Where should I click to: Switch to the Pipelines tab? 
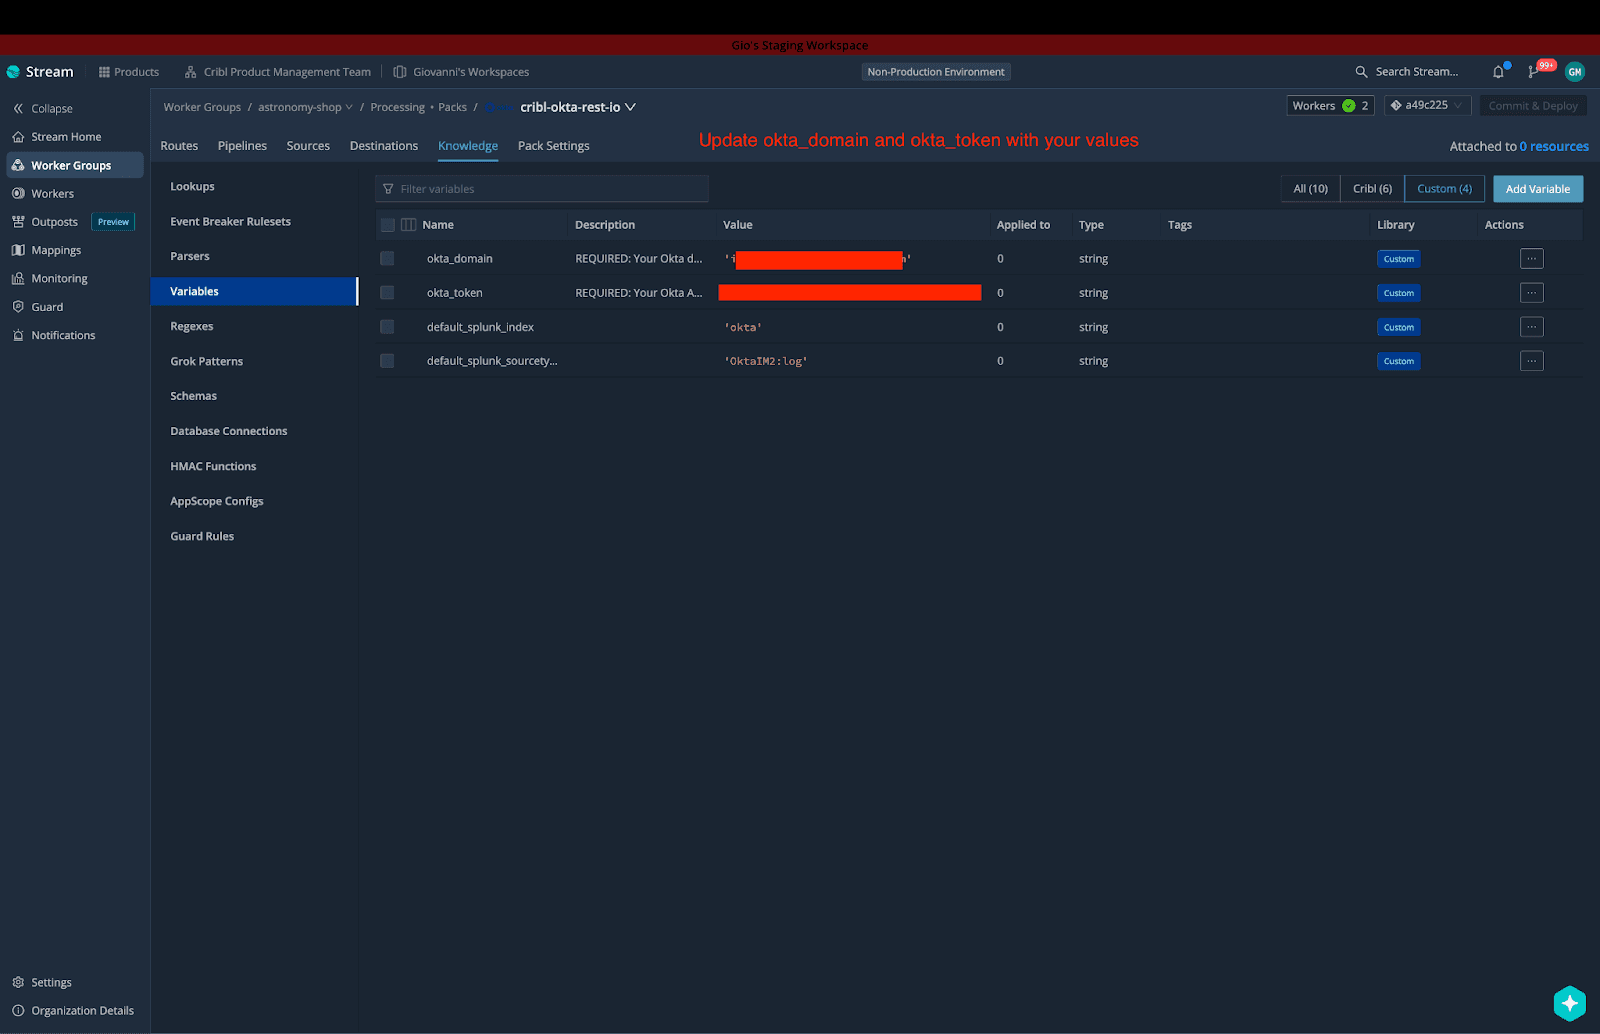click(x=242, y=146)
